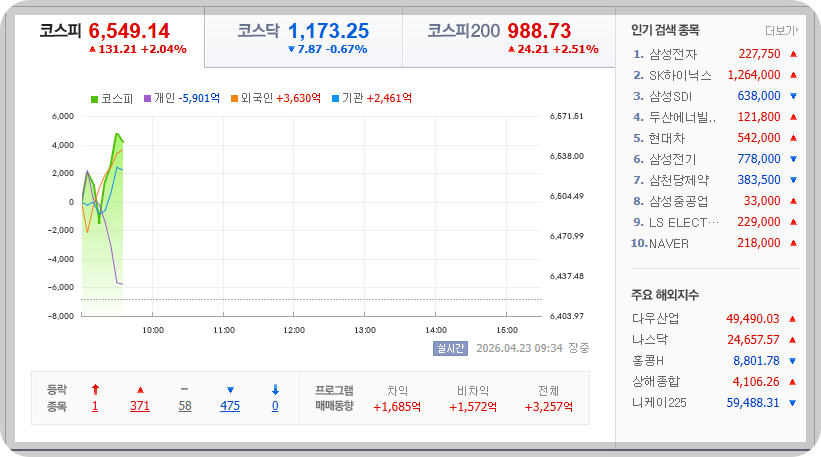
Task: Click the red rising triangle above 371
Action: (140, 390)
